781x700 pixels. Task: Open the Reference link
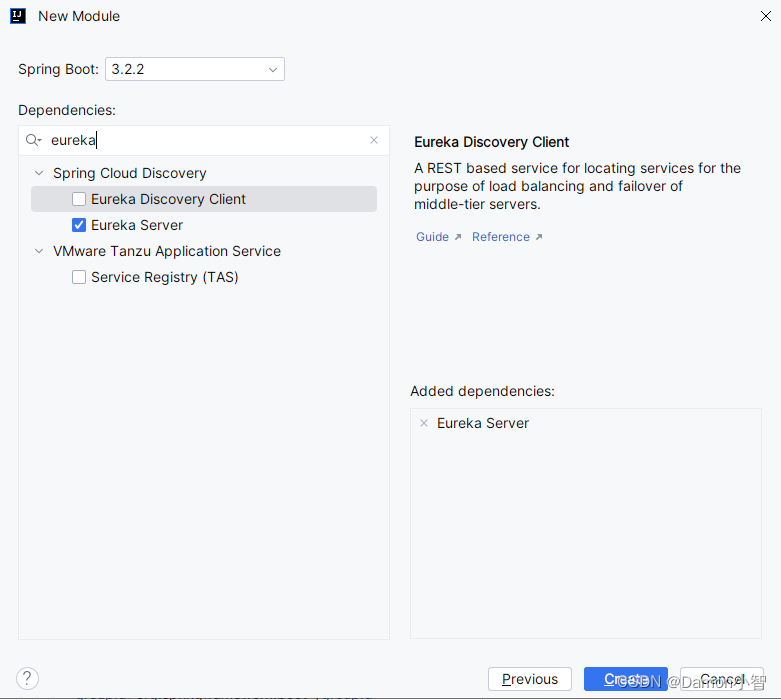507,237
